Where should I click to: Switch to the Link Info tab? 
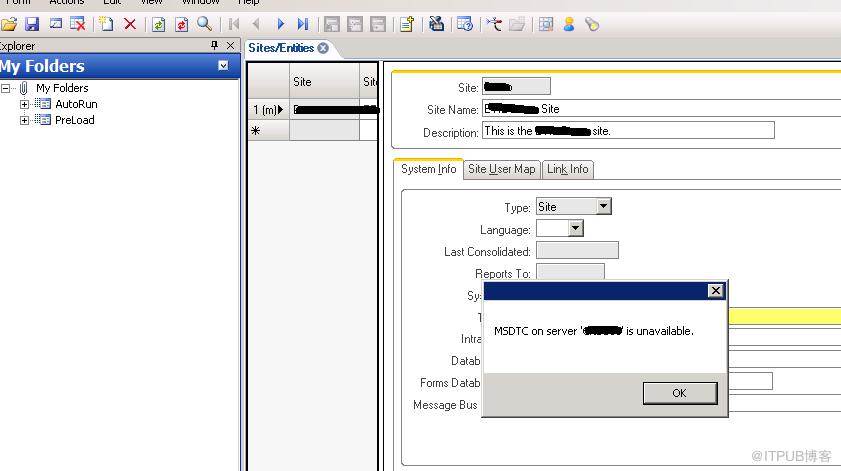(x=567, y=170)
